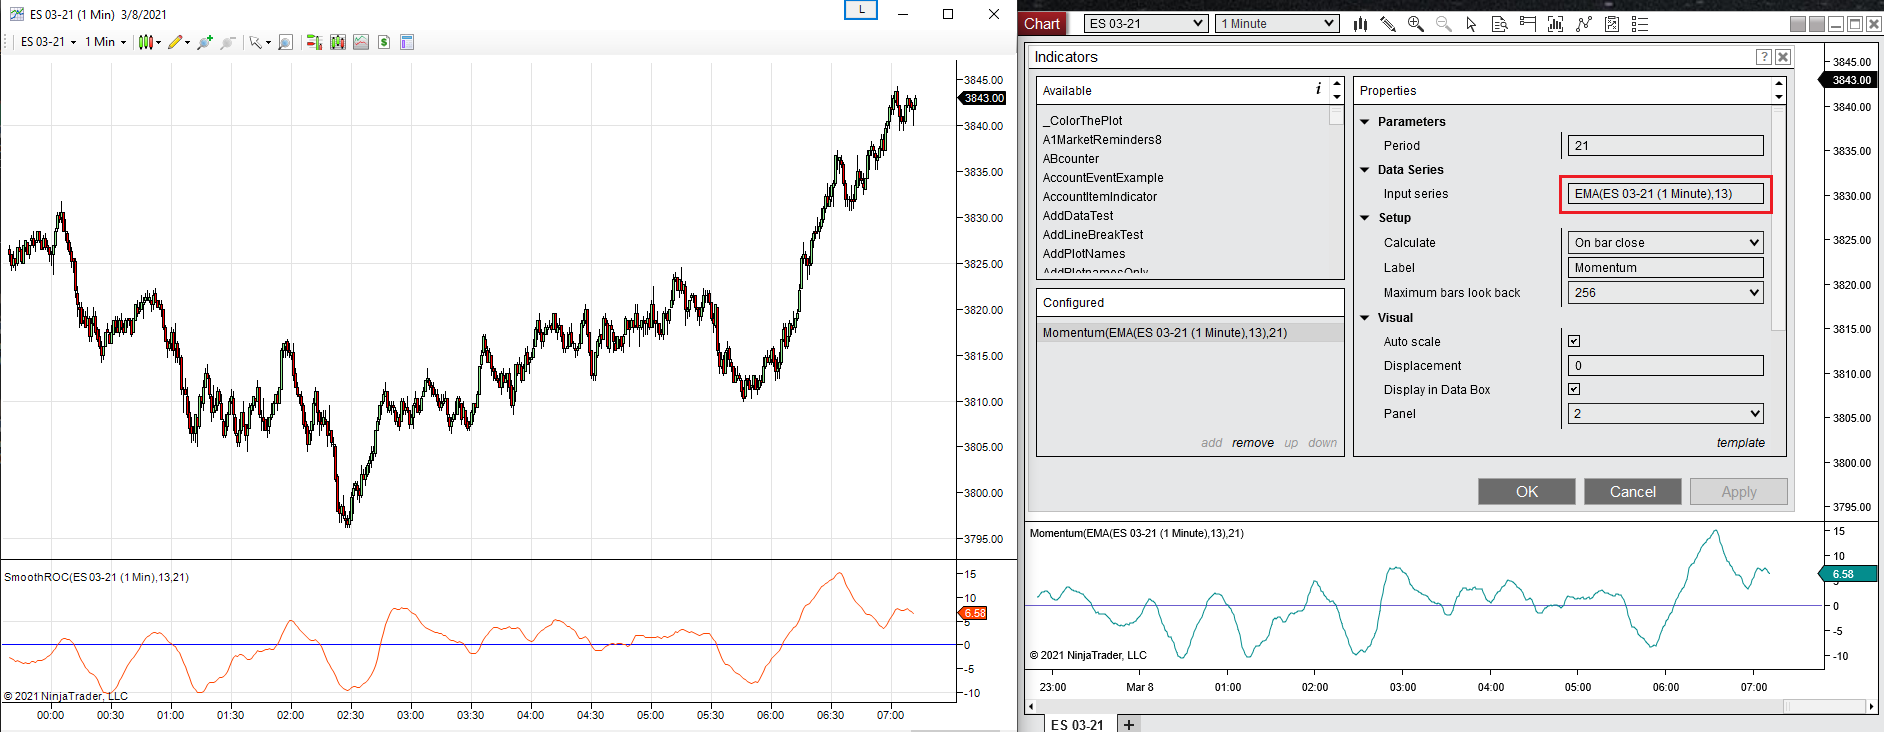Select ABcounter in Available list
The image size is (1884, 732).
[x=1071, y=159]
